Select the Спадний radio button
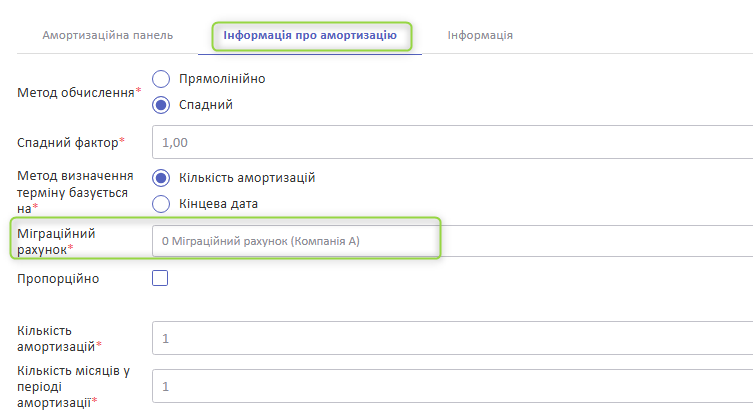This screenshot has height=414, width=753. click(161, 105)
